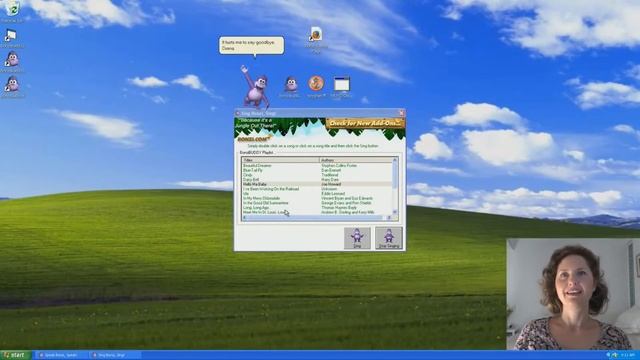Select the song Long, Long Ago

coord(256,208)
